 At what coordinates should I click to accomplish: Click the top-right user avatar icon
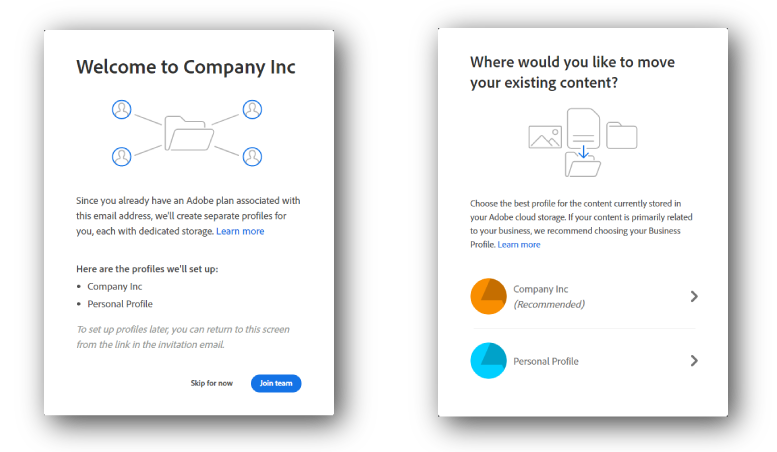coord(252,109)
